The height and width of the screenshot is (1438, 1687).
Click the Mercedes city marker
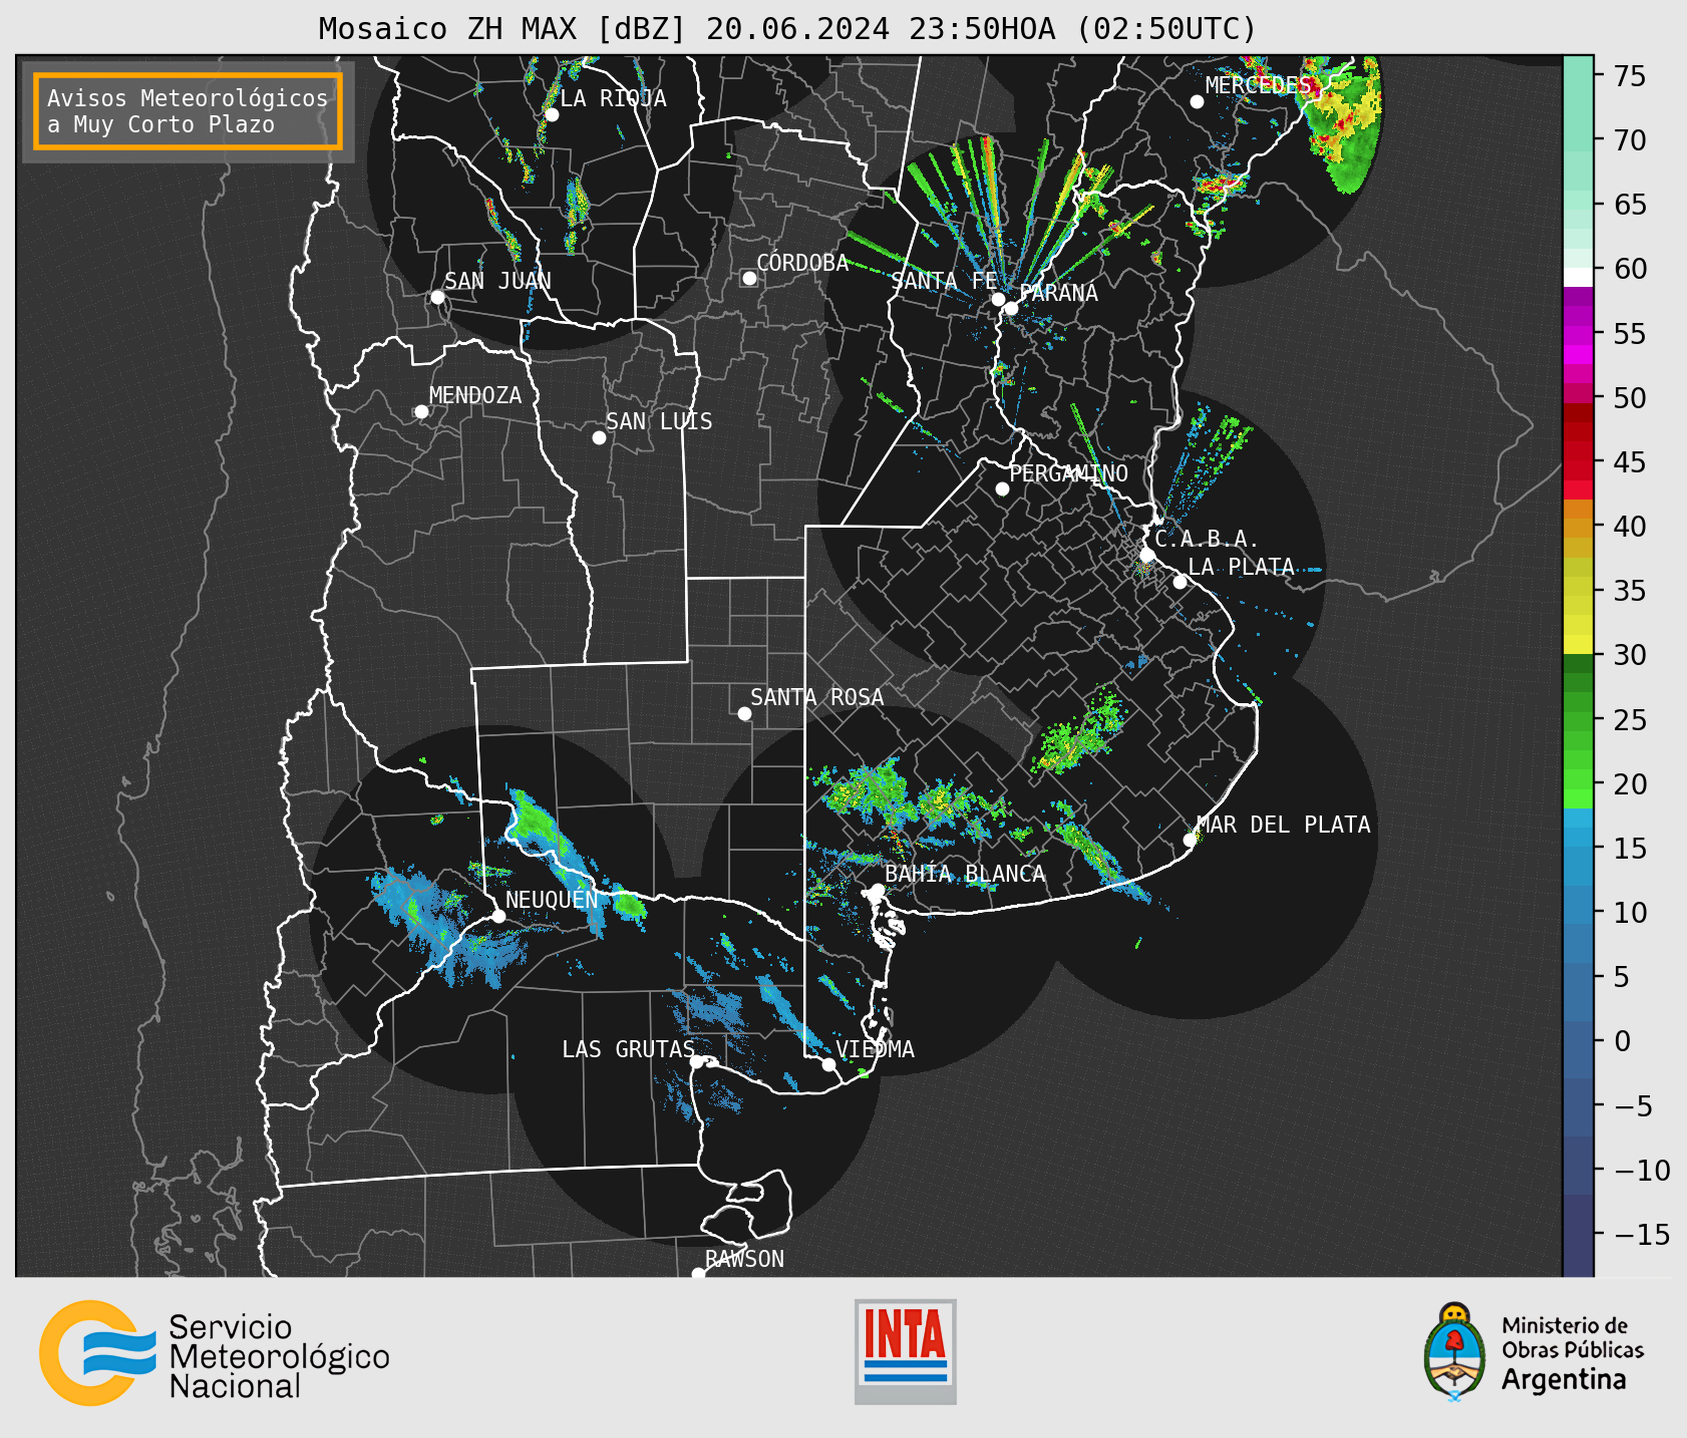pos(1196,102)
